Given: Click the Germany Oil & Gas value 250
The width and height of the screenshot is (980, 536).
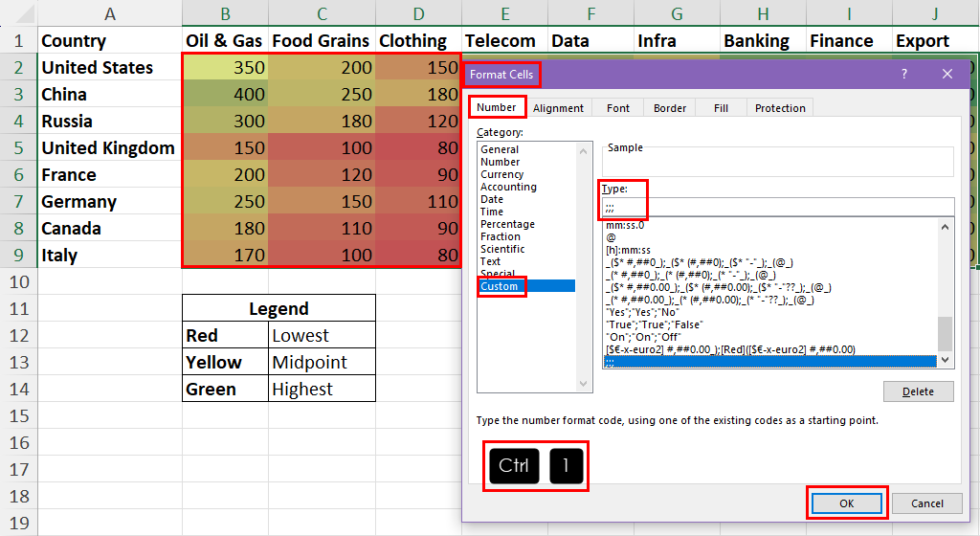Looking at the screenshot, I should (x=225, y=202).
